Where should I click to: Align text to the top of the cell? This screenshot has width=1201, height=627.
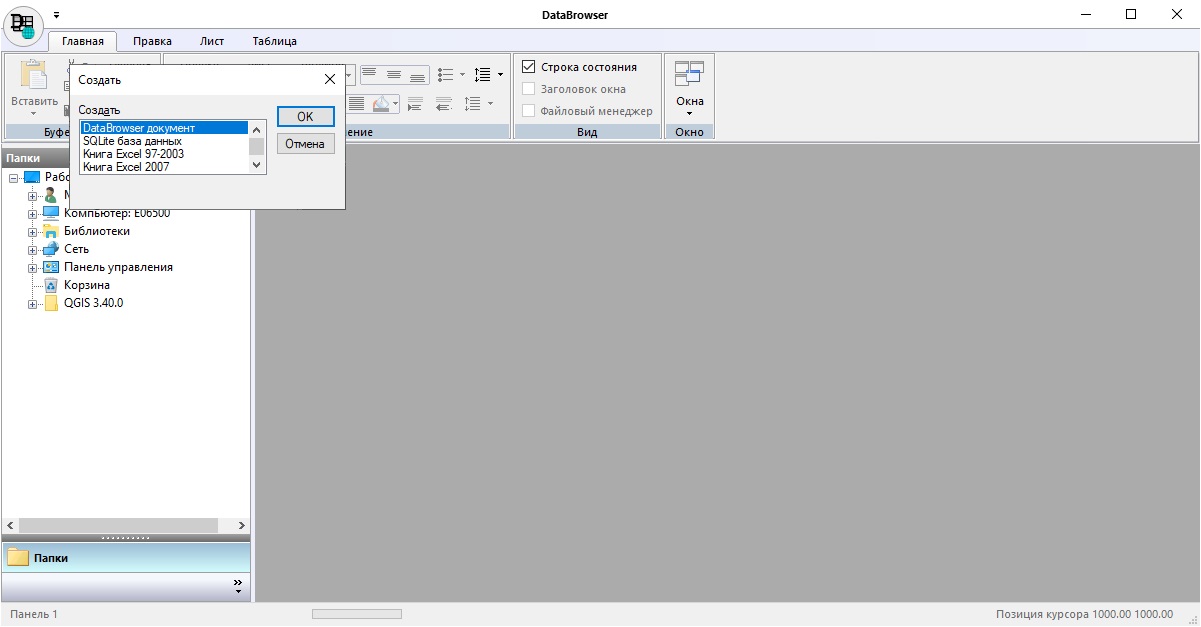pos(369,74)
